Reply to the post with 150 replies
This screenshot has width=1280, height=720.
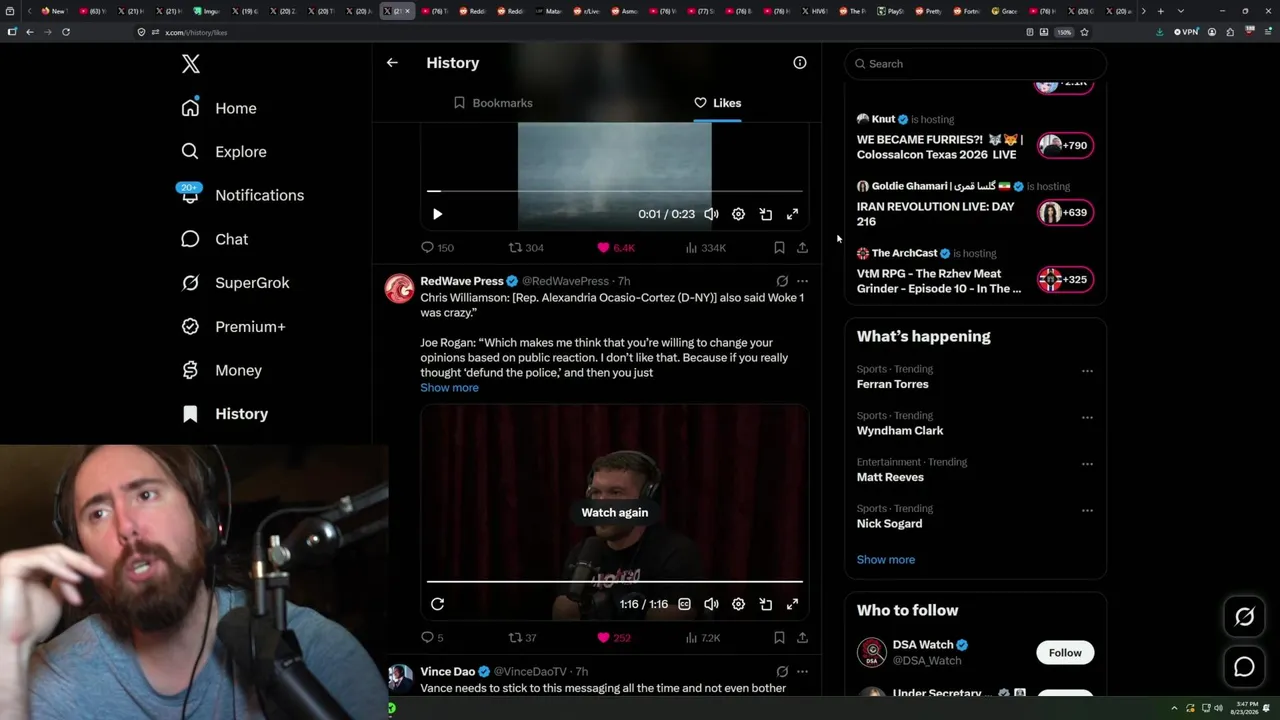pyautogui.click(x=437, y=248)
